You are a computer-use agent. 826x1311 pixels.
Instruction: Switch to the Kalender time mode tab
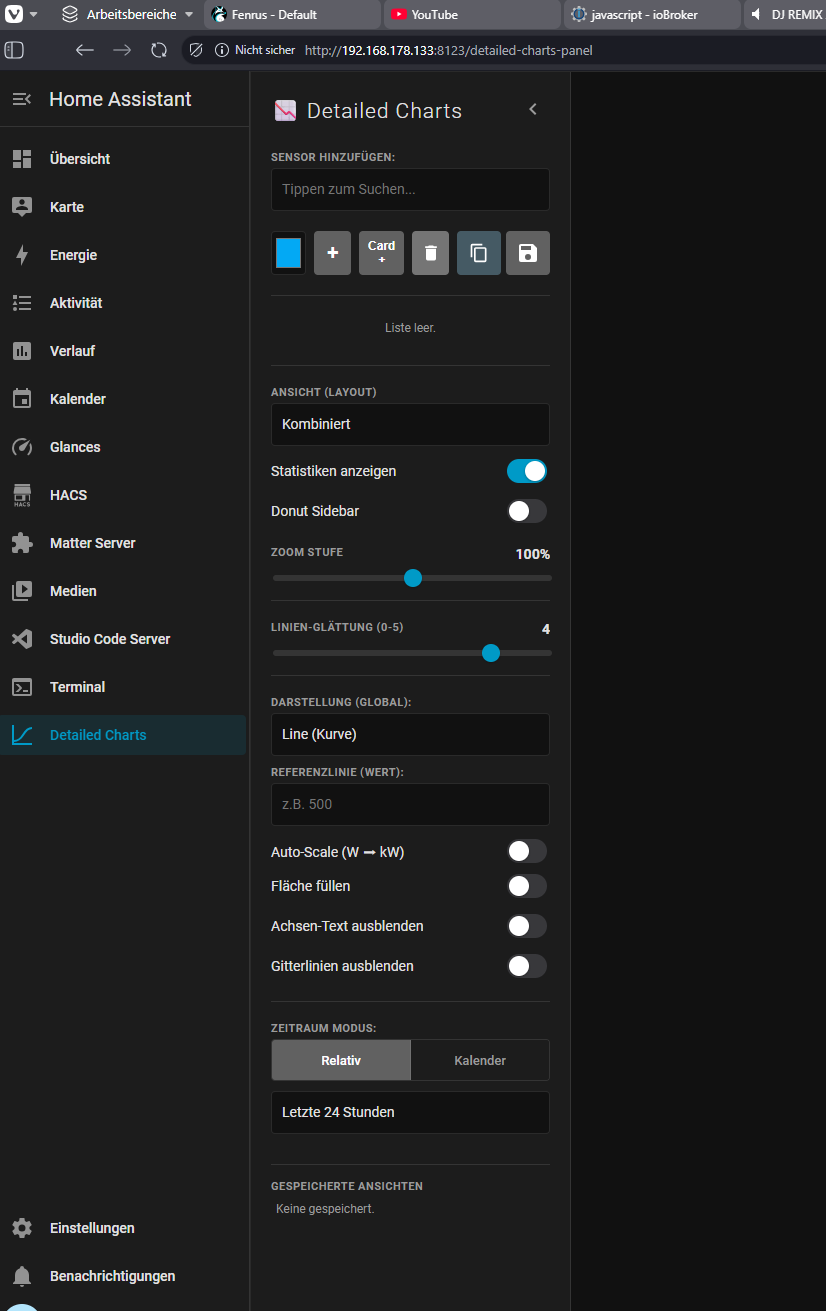[480, 1060]
